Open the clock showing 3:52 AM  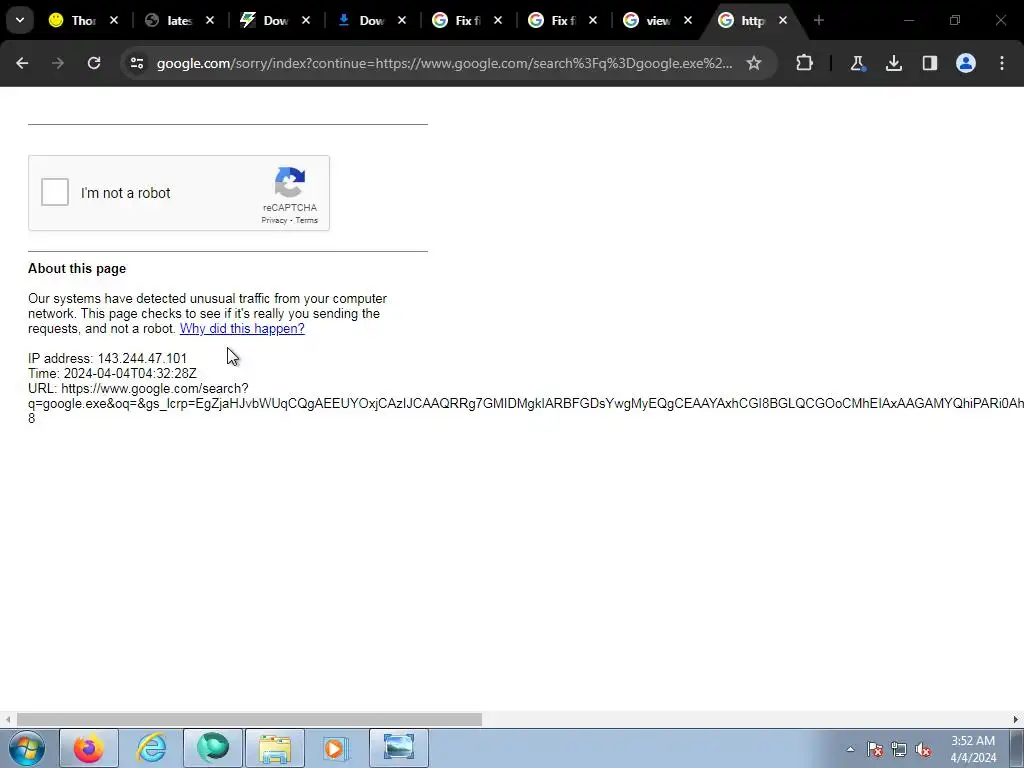[973, 749]
